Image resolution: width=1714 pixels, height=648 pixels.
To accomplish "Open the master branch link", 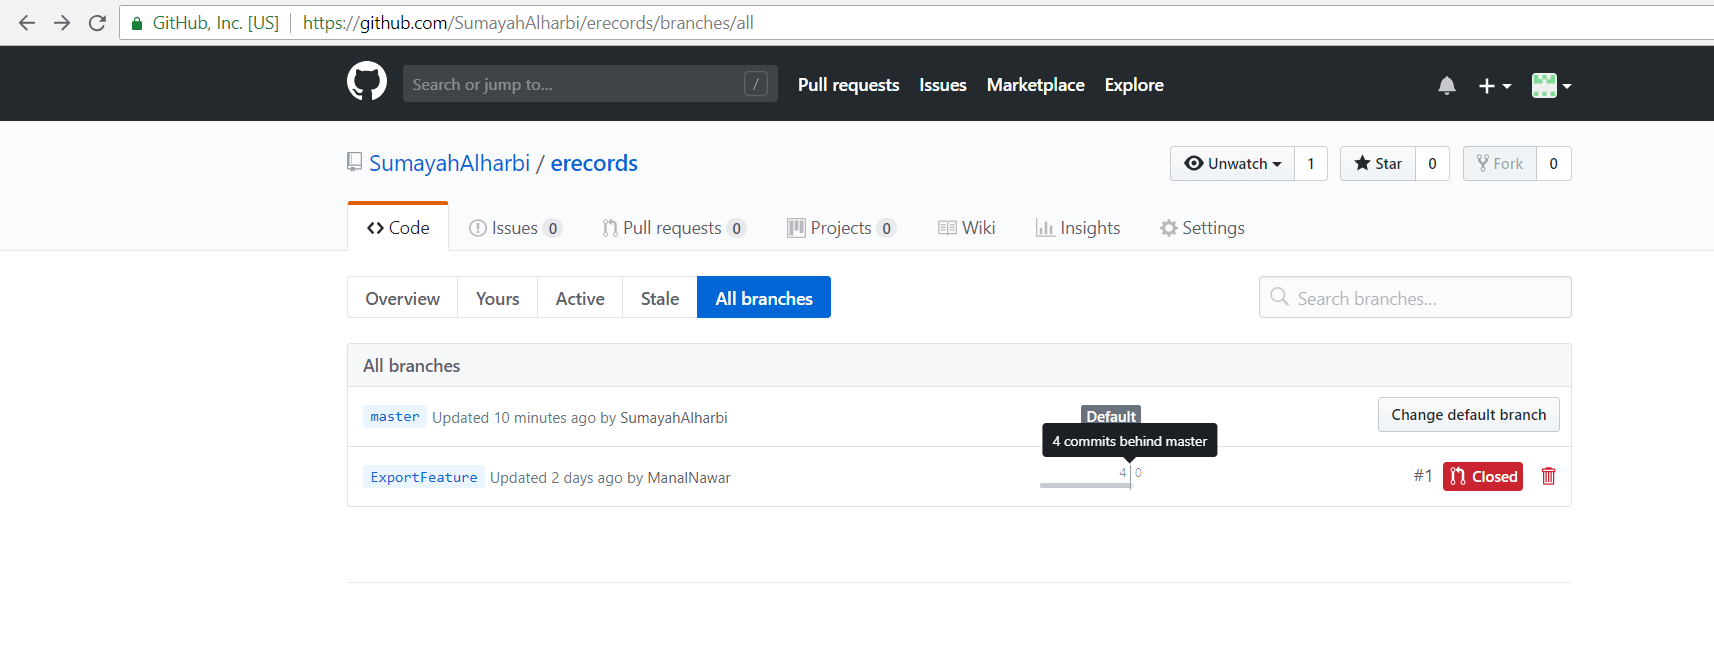I will (x=395, y=417).
